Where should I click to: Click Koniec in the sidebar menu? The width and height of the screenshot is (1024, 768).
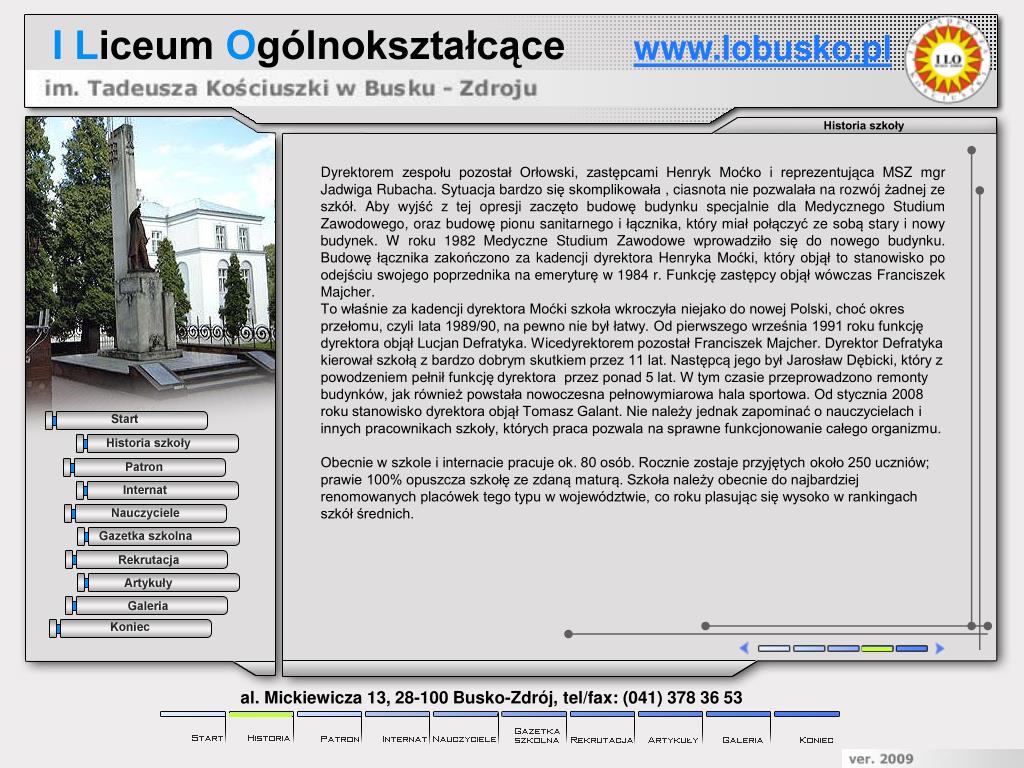tap(130, 628)
